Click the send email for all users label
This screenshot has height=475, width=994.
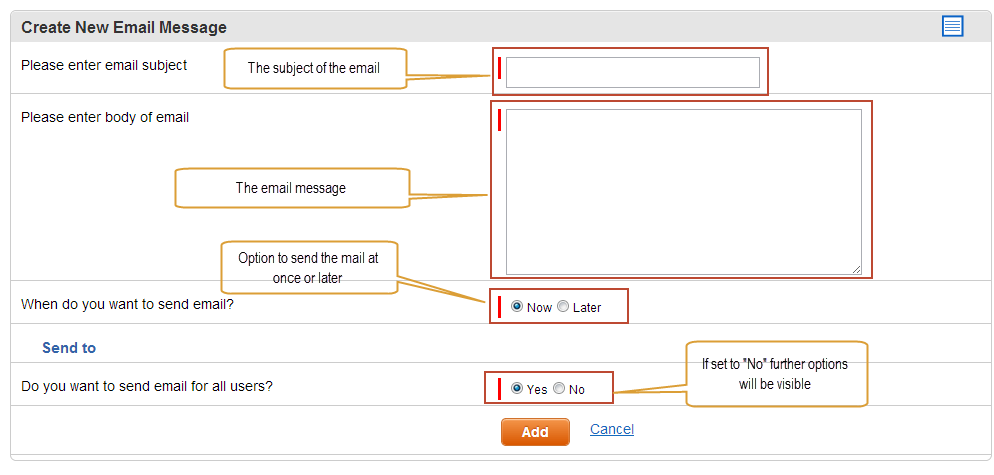146,386
